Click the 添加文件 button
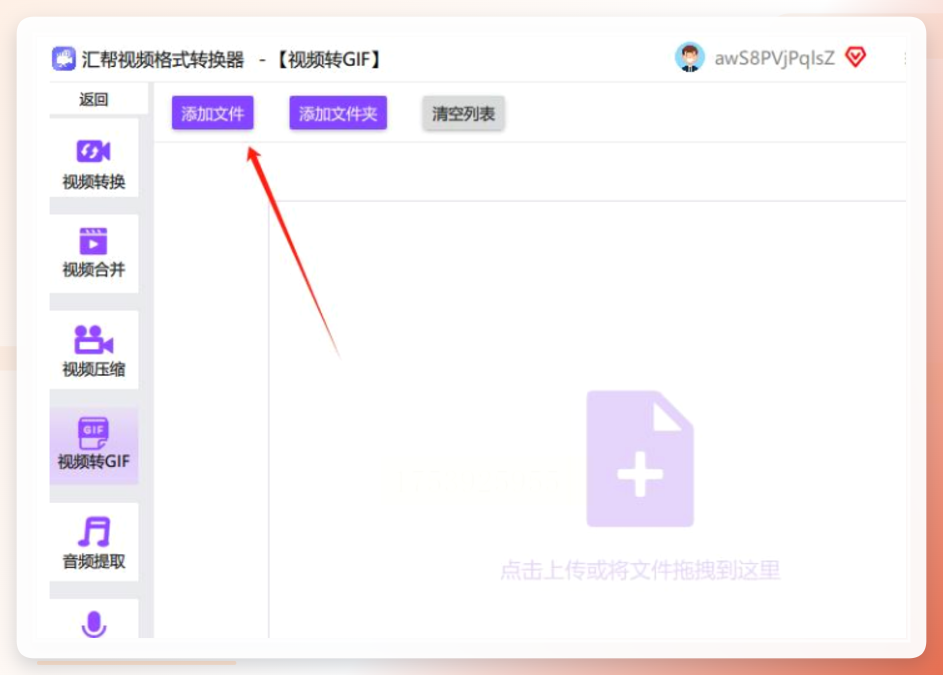This screenshot has width=943, height=675. (x=213, y=113)
